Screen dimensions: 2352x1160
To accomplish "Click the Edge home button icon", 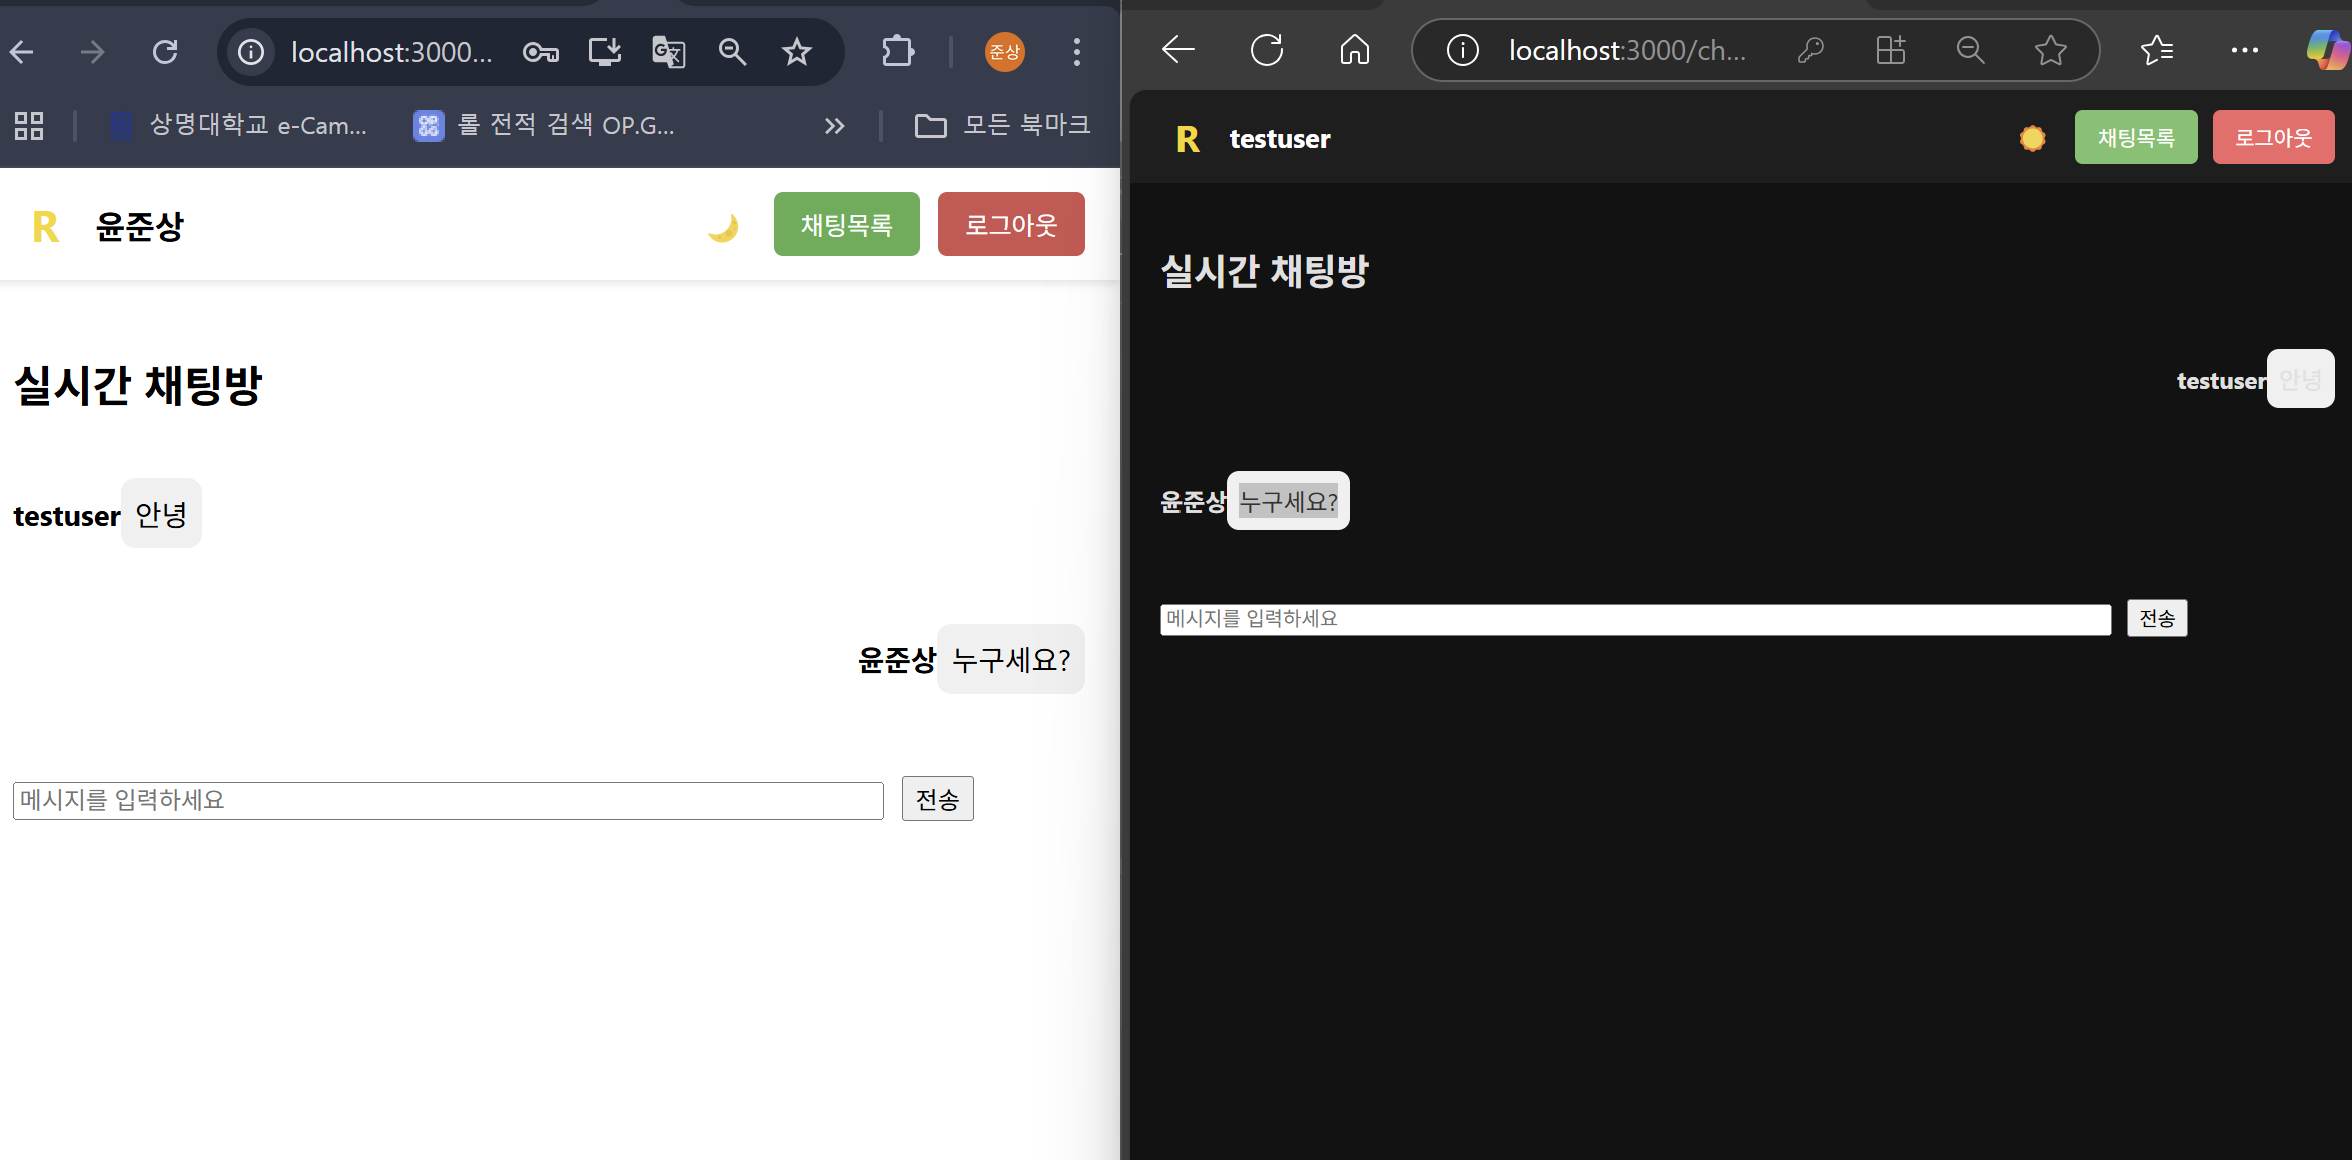I will 1354,49.
